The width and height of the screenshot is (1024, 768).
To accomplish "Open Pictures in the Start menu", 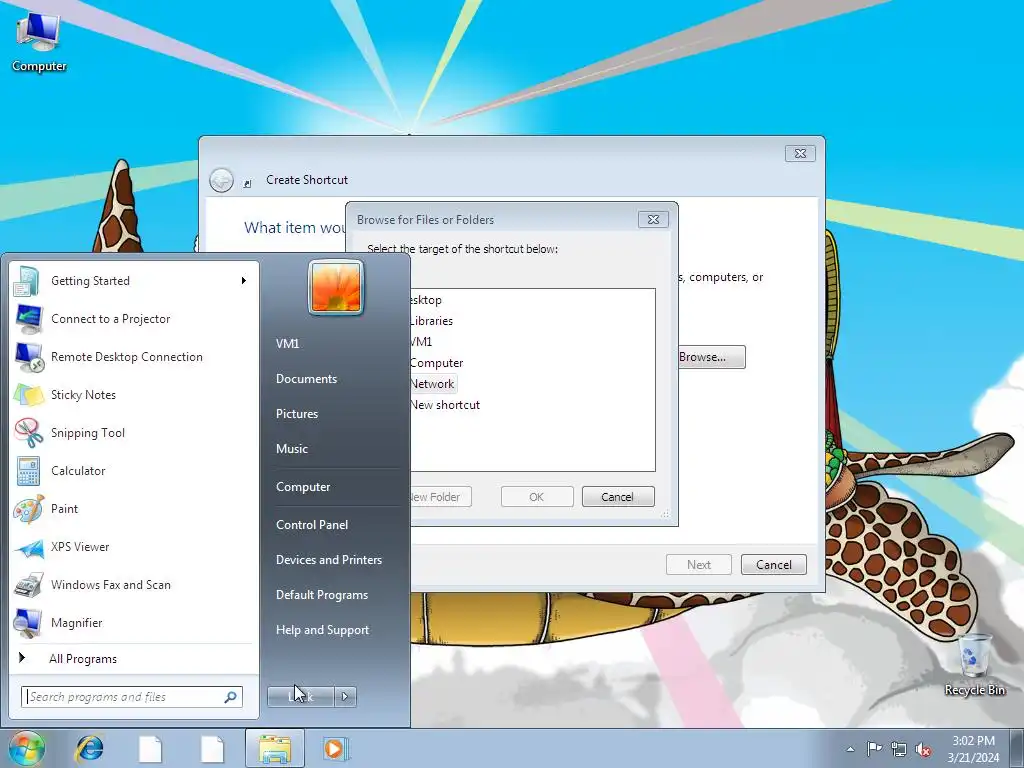I will click(296, 414).
